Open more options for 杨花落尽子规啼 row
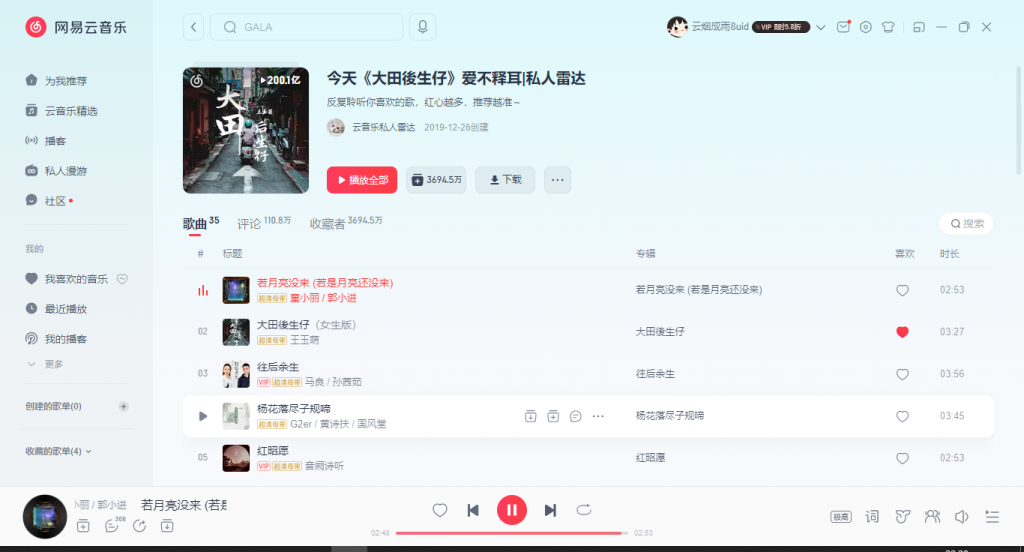This screenshot has width=1024, height=552. 598,416
